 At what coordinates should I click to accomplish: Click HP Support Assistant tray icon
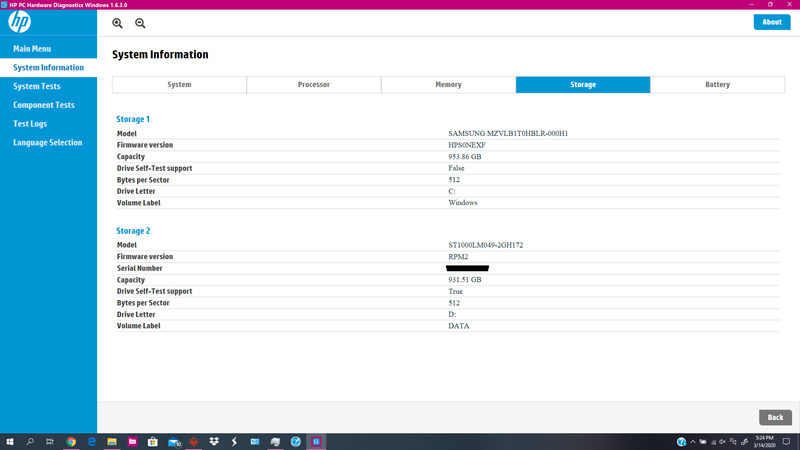click(x=681, y=442)
